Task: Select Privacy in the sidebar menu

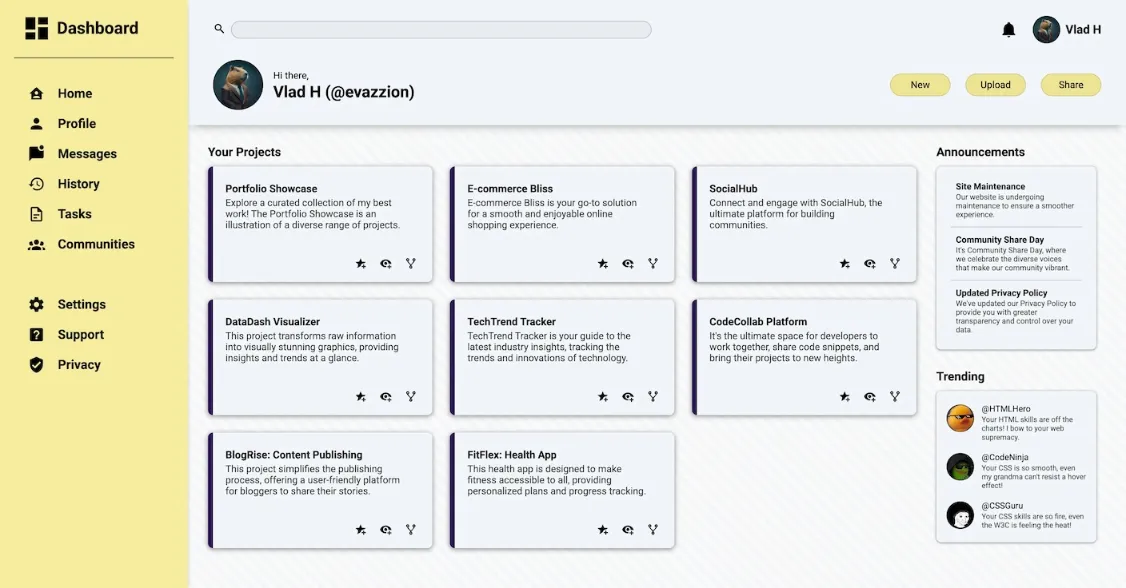Action: pos(80,365)
